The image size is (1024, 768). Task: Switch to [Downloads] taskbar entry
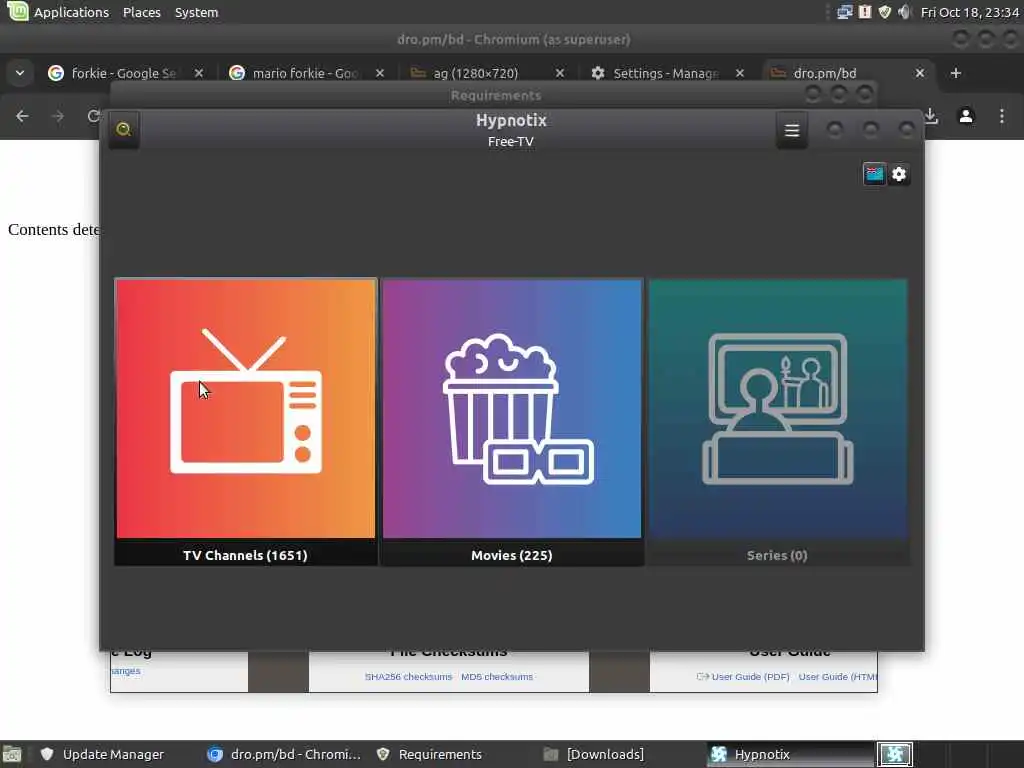point(594,754)
